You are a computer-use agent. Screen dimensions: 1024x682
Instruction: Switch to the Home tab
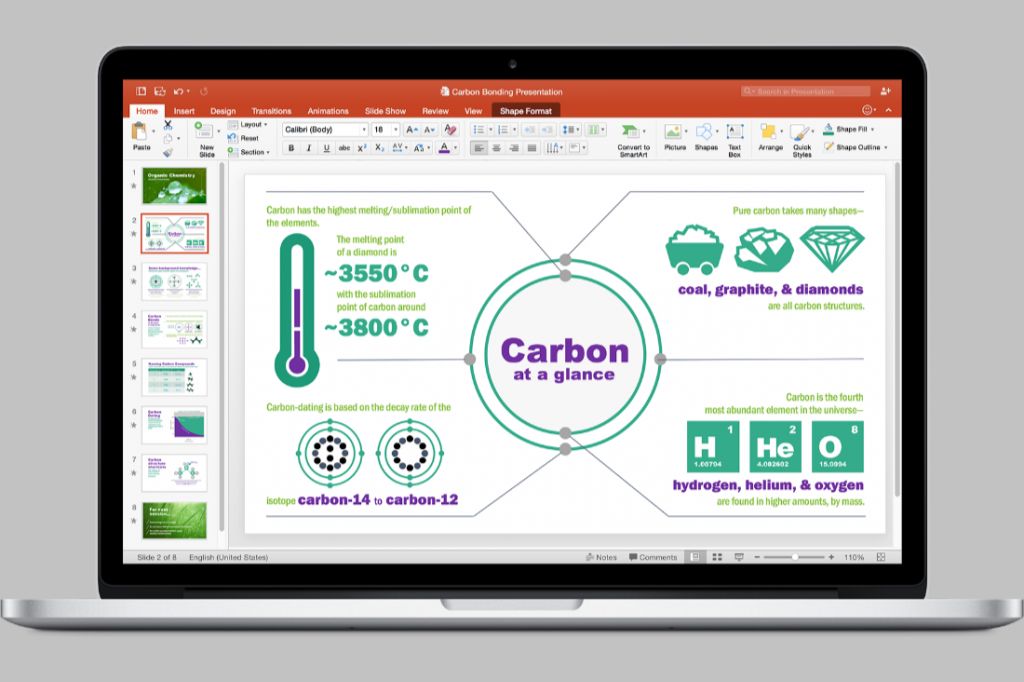click(146, 111)
